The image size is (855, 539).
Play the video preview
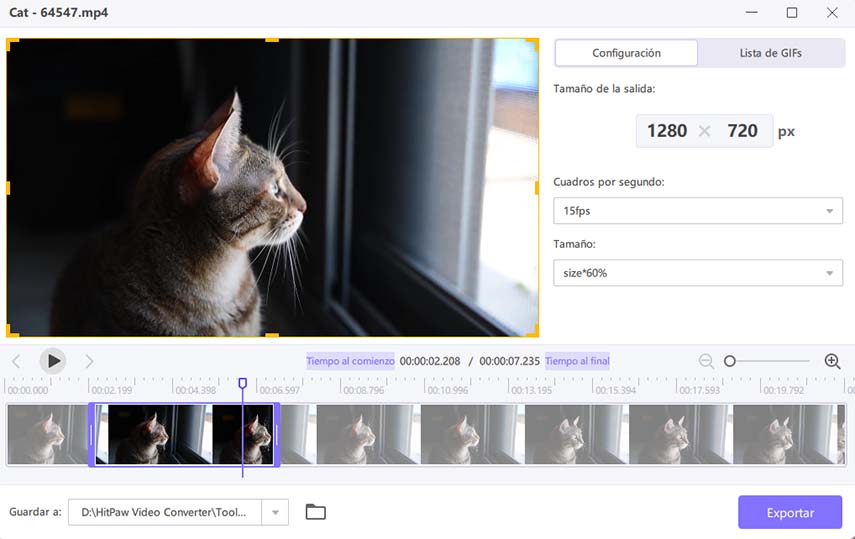(x=53, y=361)
